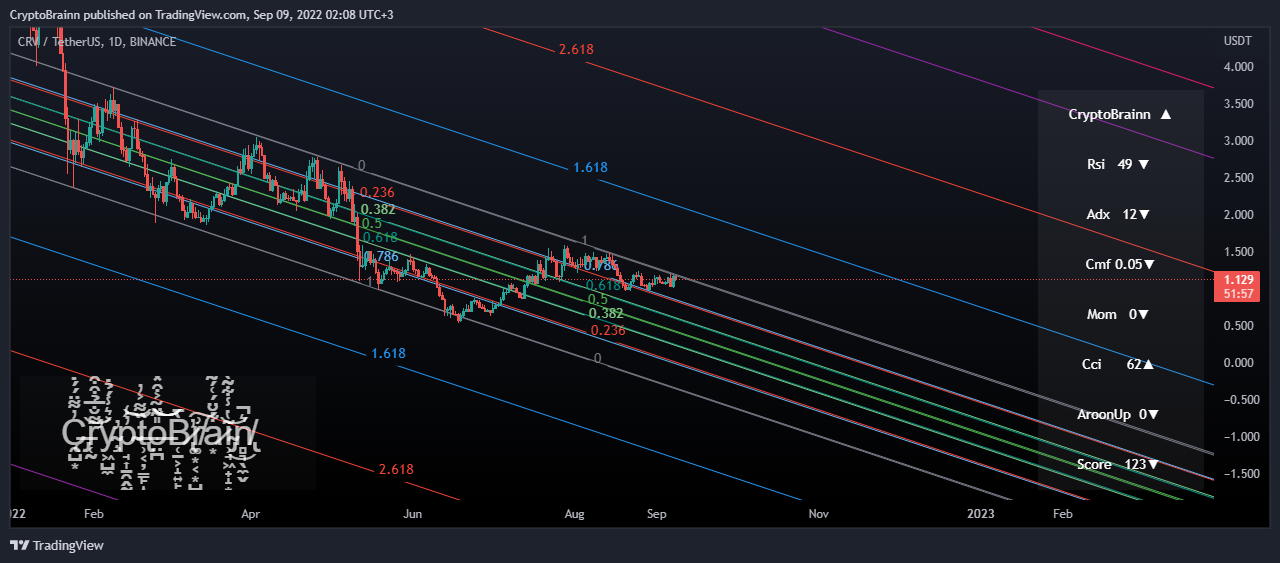Image resolution: width=1280 pixels, height=563 pixels.
Task: Click the 2.500 price axis label
Action: click(x=1238, y=178)
